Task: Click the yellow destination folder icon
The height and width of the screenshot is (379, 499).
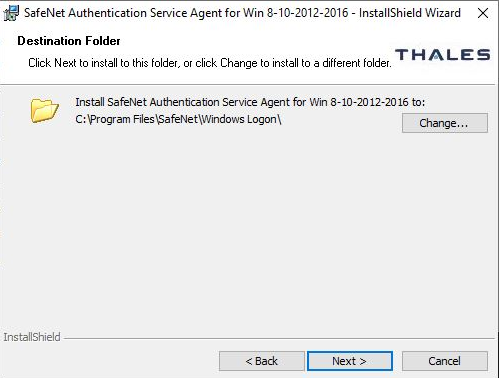Action: (45, 110)
